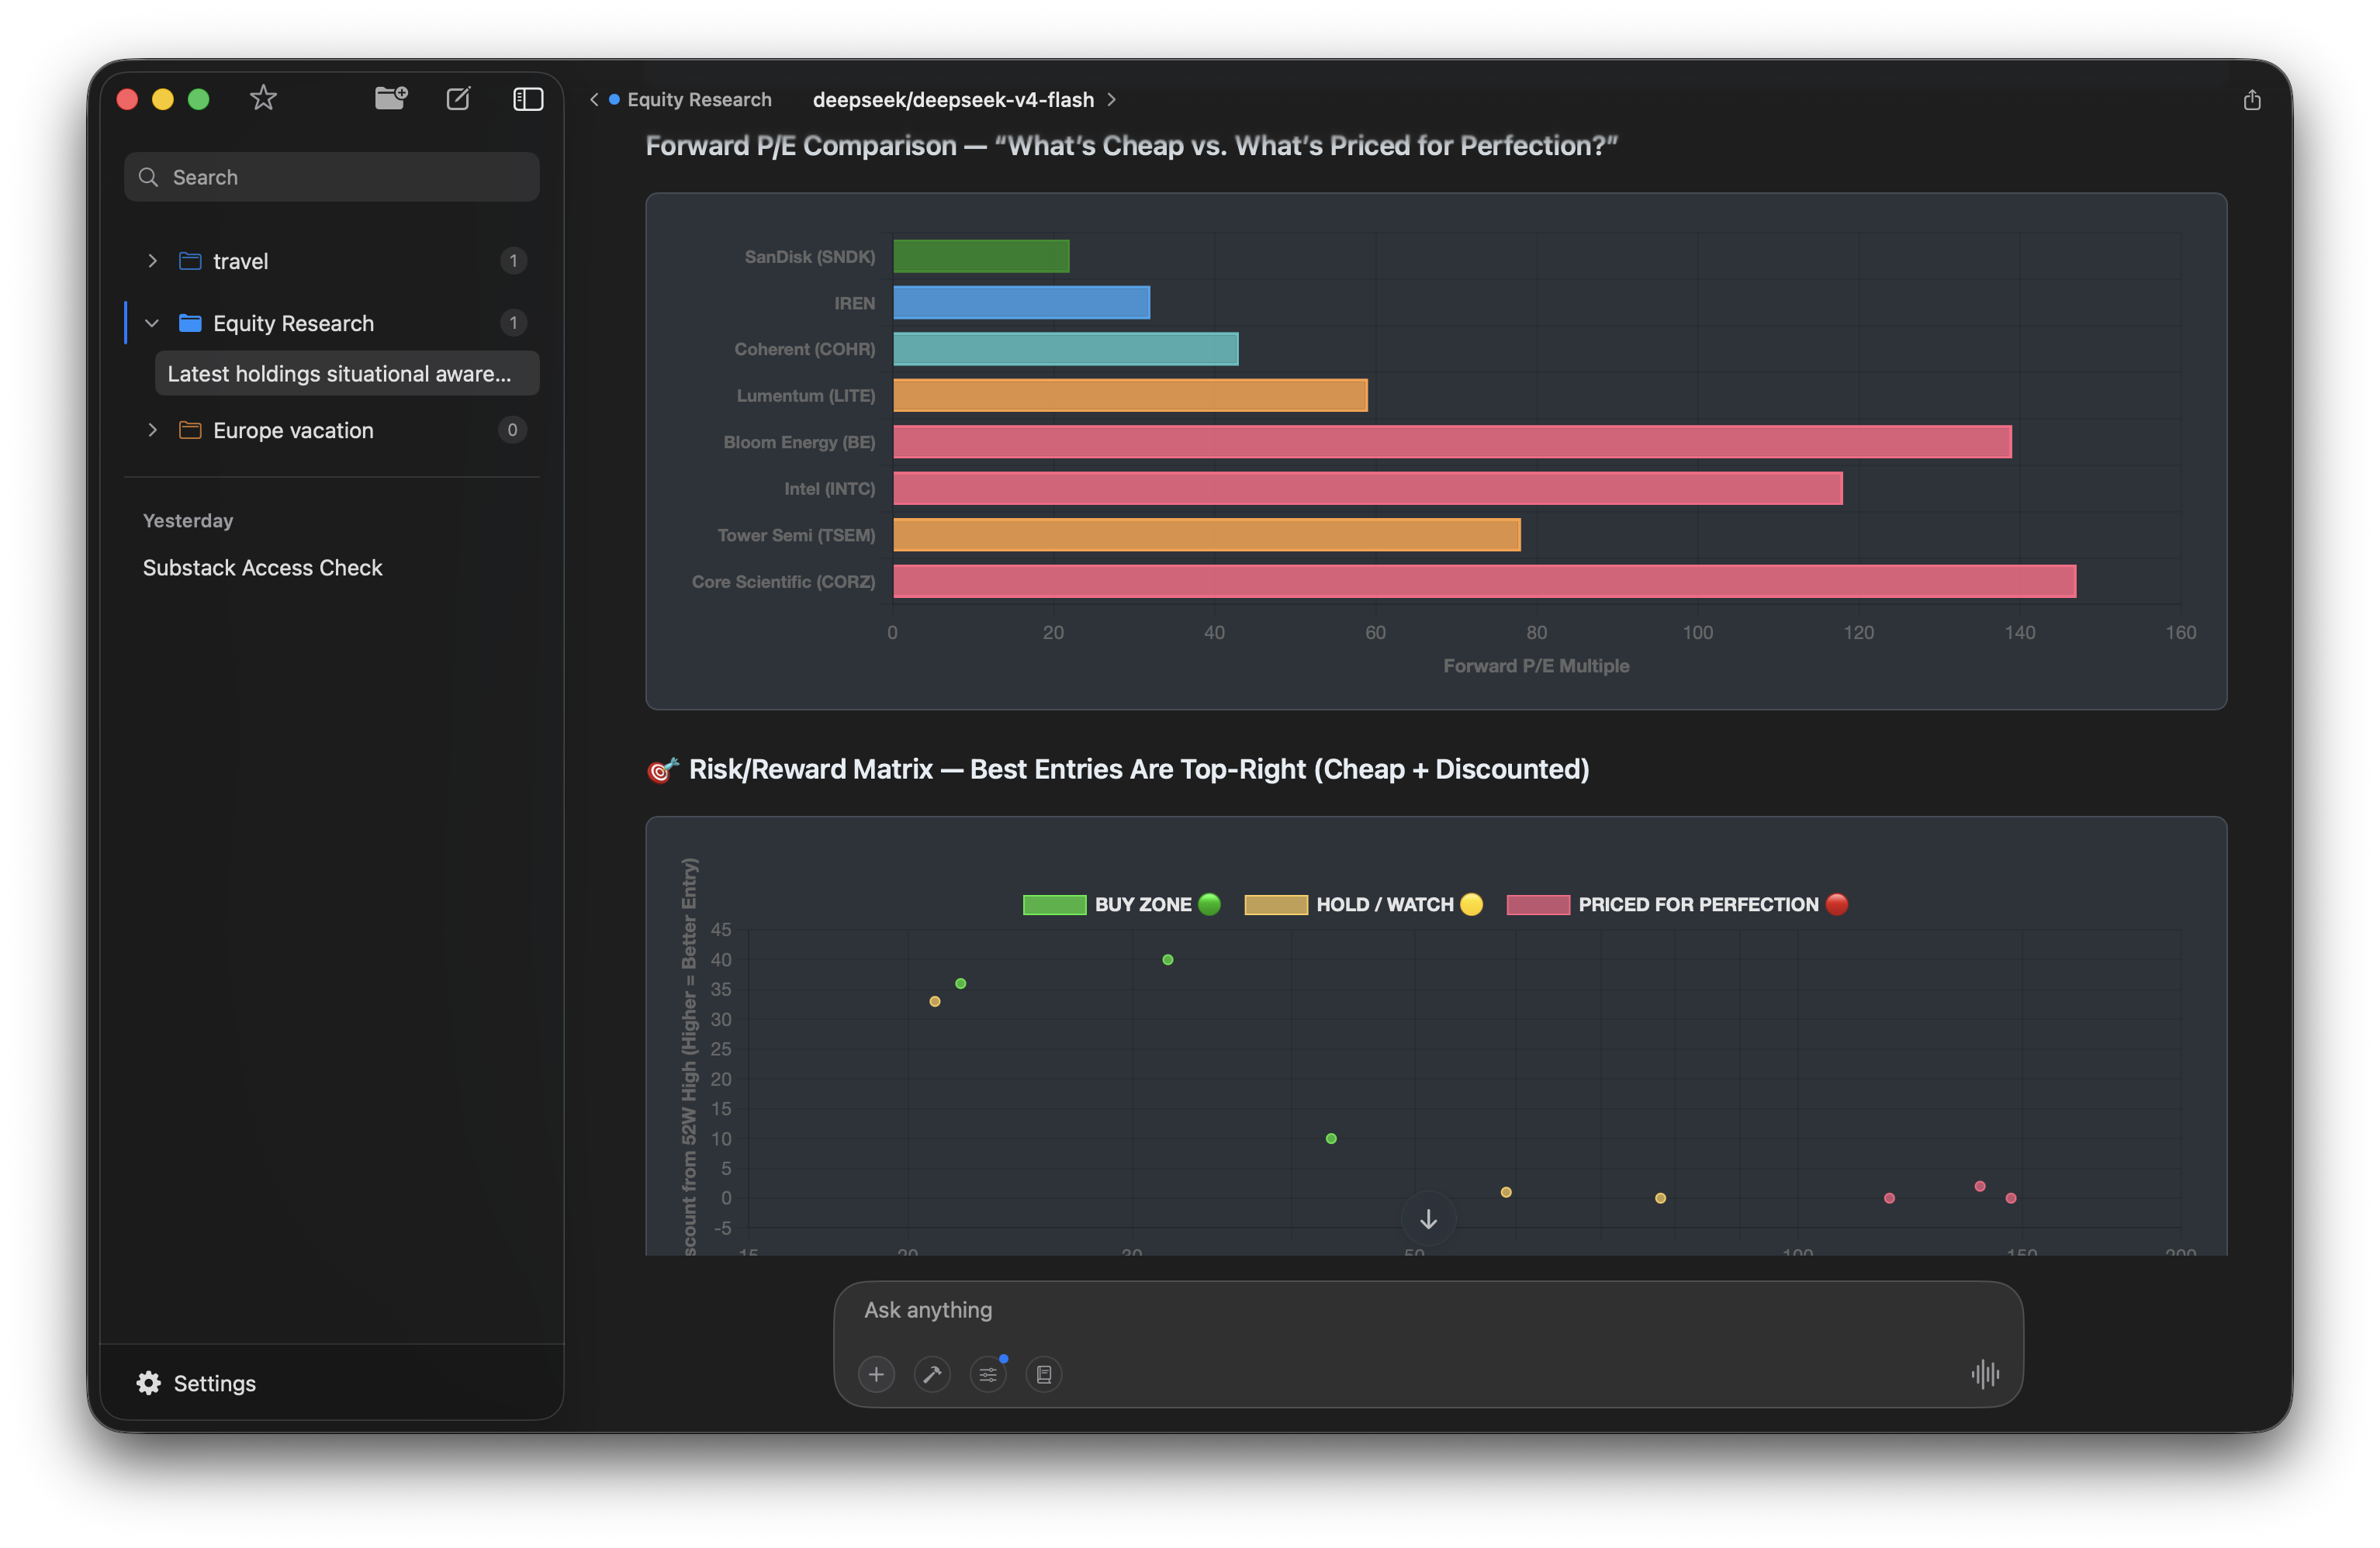Image resolution: width=2380 pixels, height=1548 pixels.
Task: Click the Coherent (COHR) teal bar
Action: (x=1066, y=349)
